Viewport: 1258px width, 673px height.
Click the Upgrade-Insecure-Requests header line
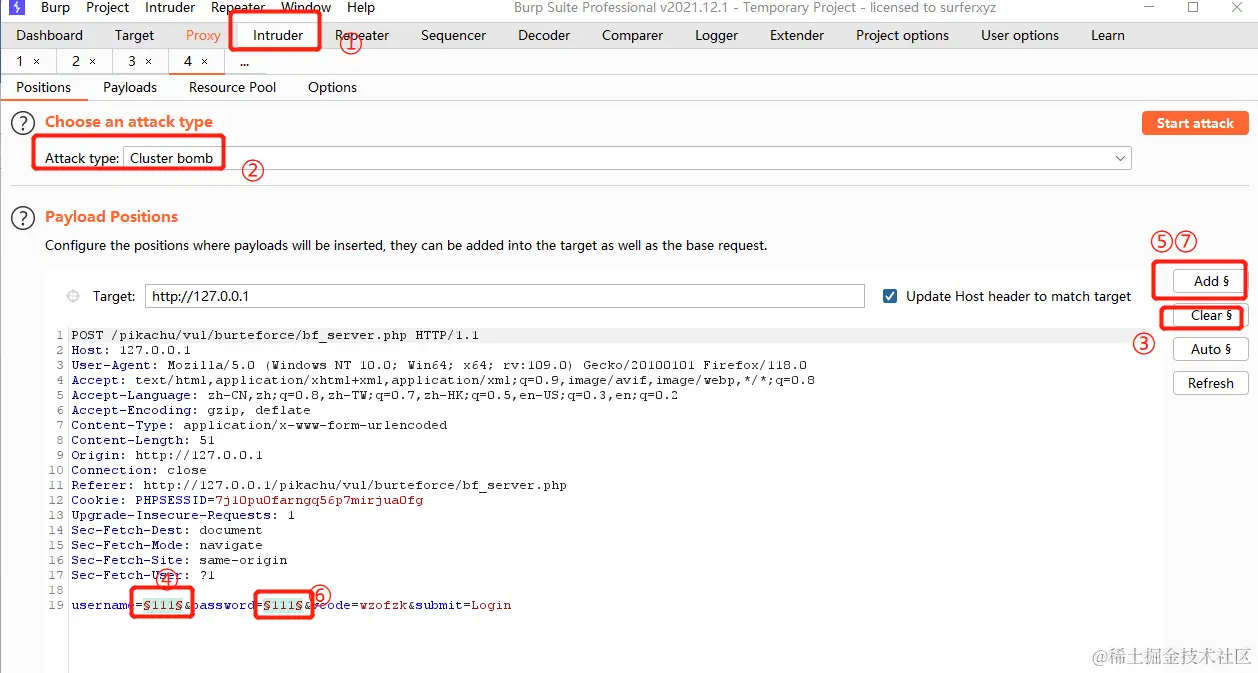(183, 515)
